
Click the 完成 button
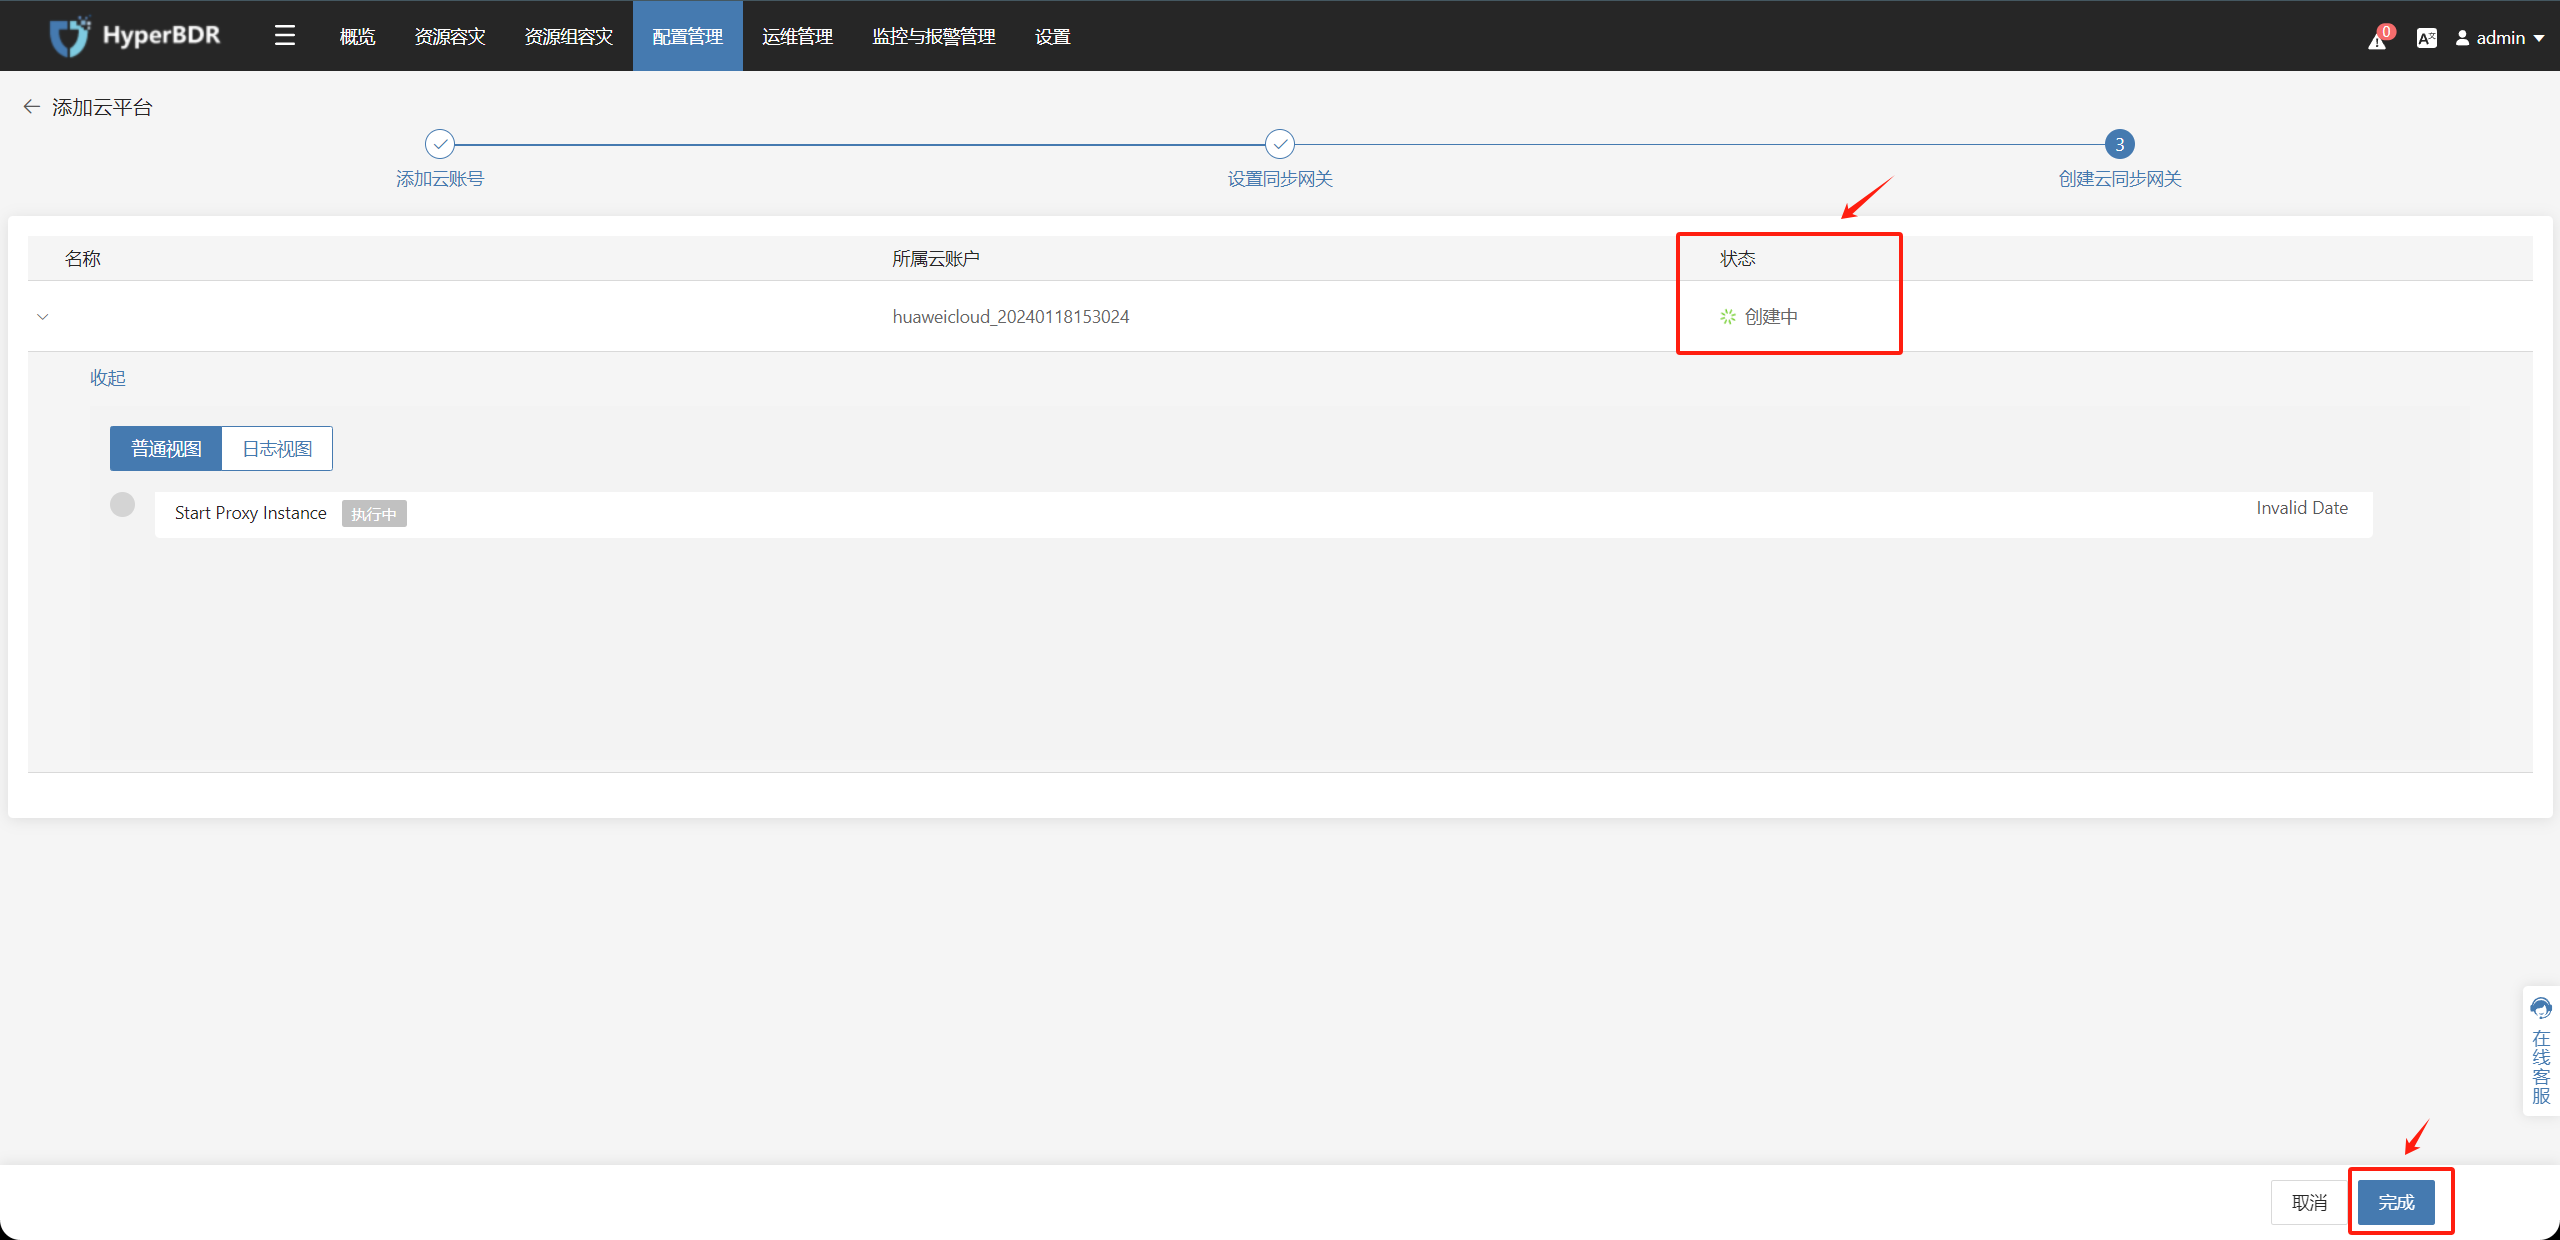pos(2396,1202)
